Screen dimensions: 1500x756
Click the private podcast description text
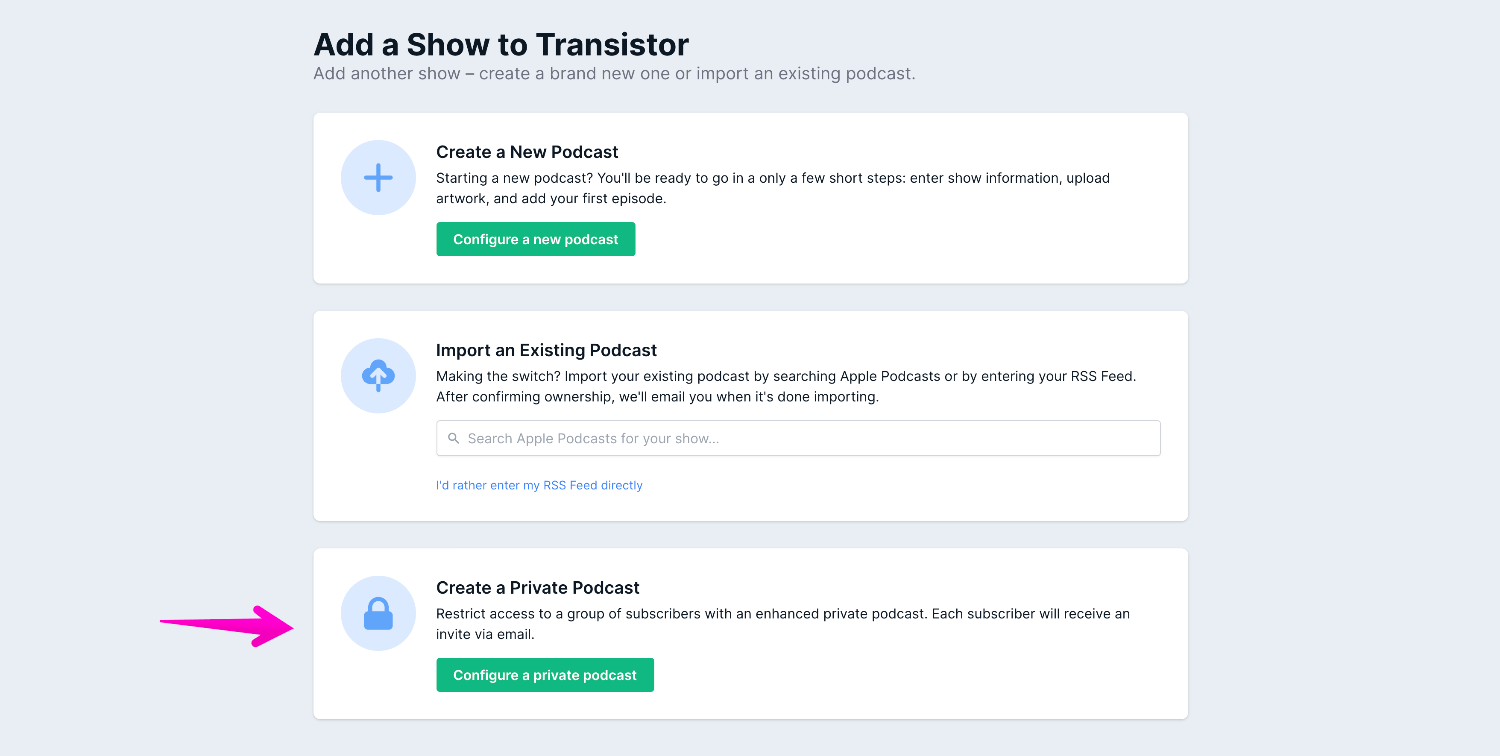pyautogui.click(x=782, y=623)
